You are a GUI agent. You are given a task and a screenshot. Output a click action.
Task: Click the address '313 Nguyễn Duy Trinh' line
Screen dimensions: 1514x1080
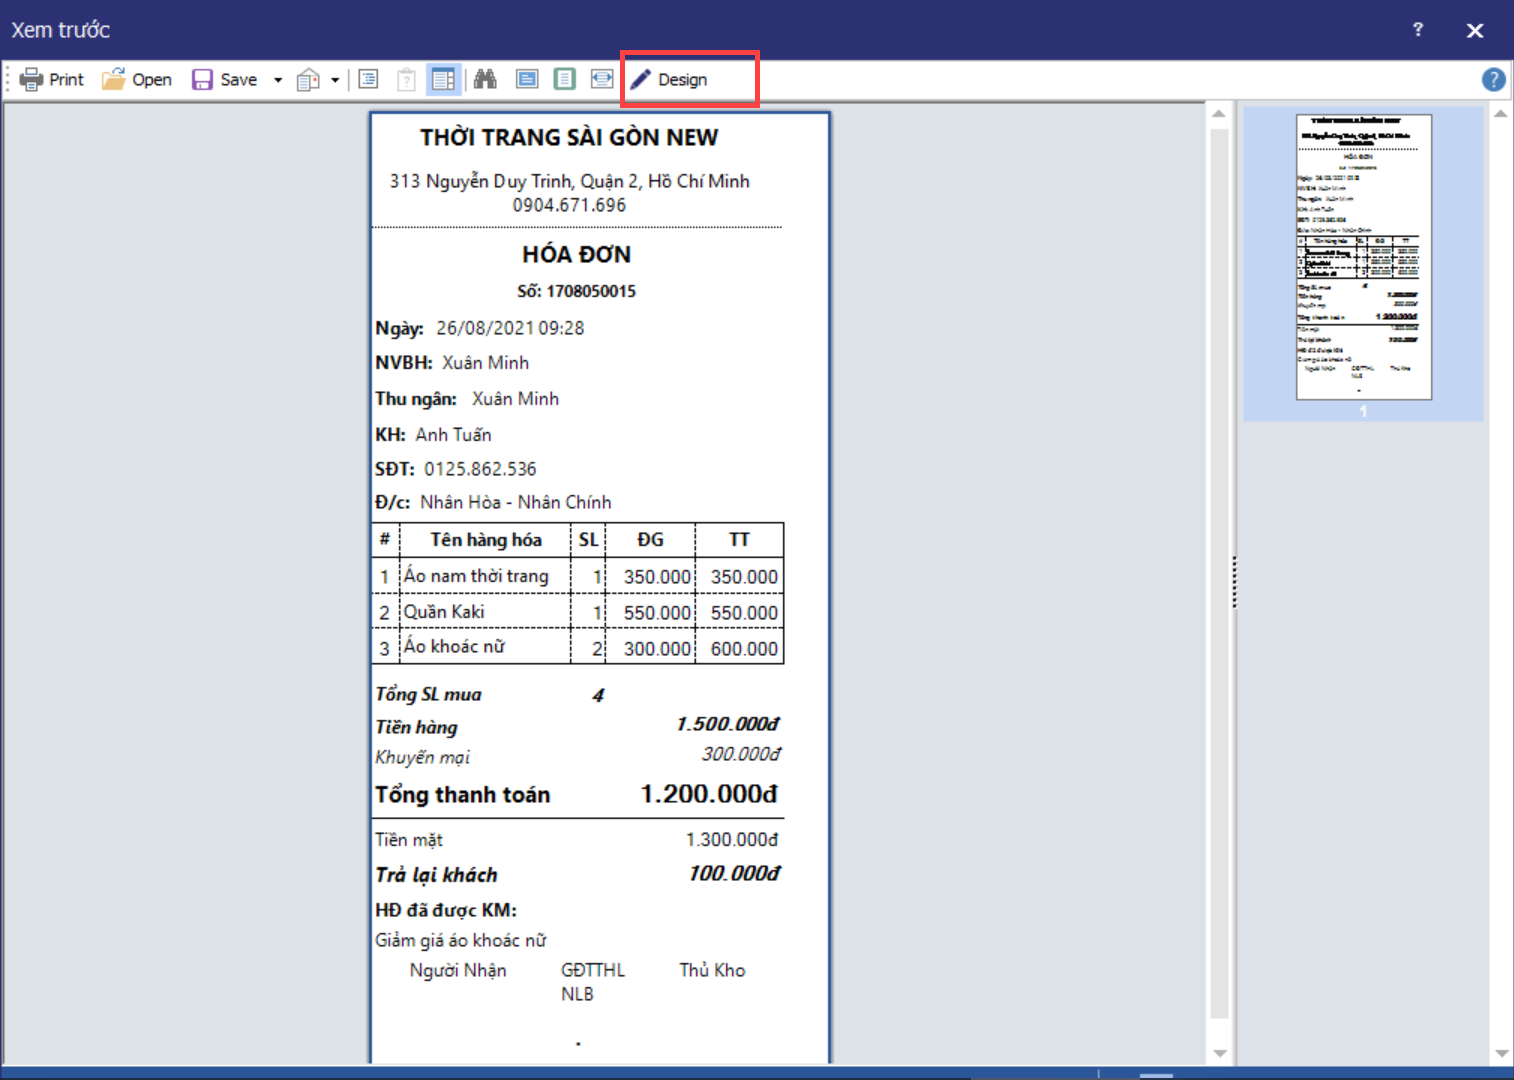tap(569, 181)
